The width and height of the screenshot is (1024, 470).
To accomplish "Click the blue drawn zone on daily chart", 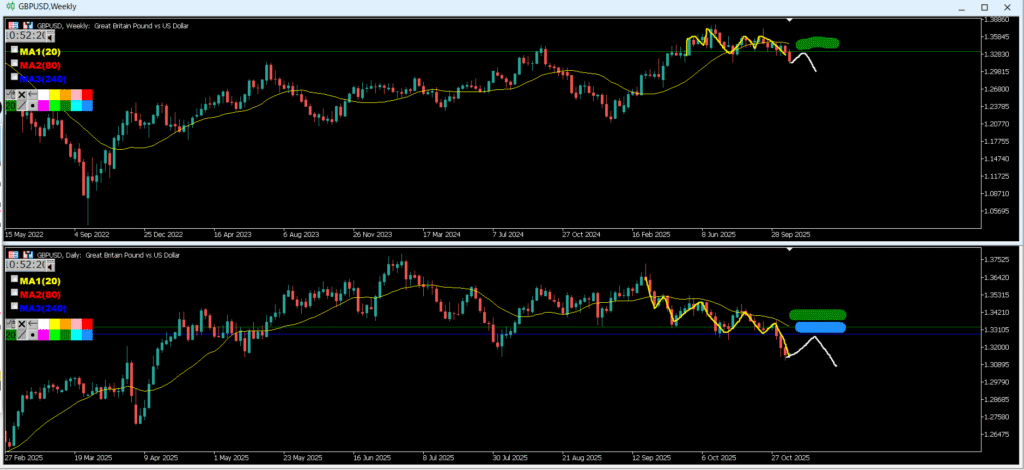I will pyautogui.click(x=817, y=327).
